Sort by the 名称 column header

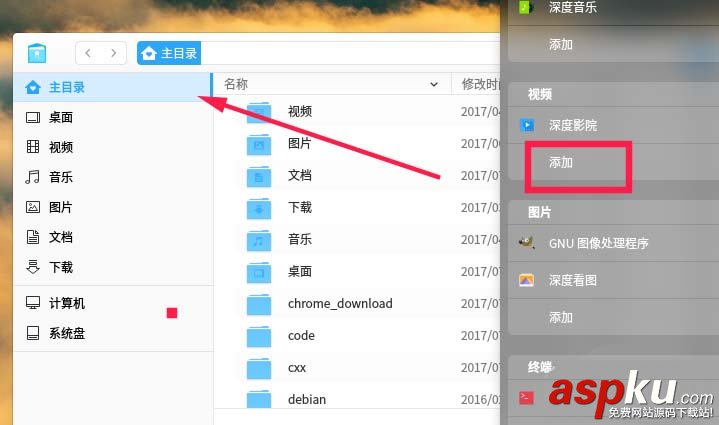click(333, 84)
